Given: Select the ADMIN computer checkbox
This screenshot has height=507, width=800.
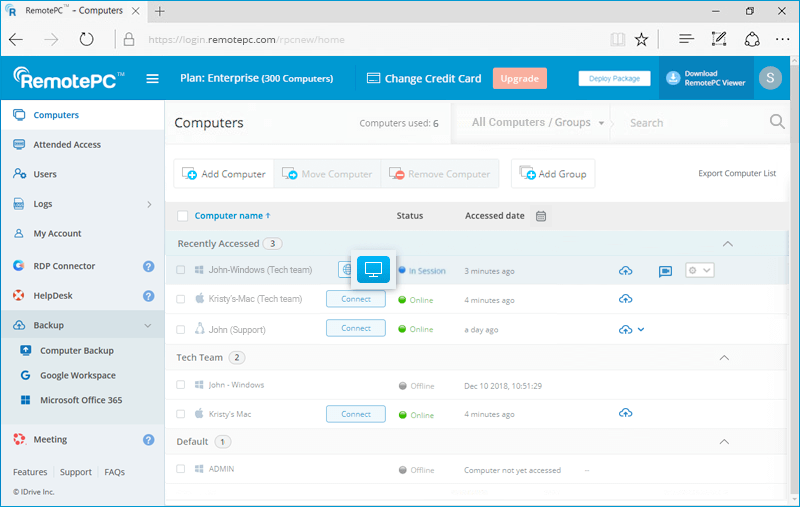Looking at the screenshot, I should [x=181, y=469].
